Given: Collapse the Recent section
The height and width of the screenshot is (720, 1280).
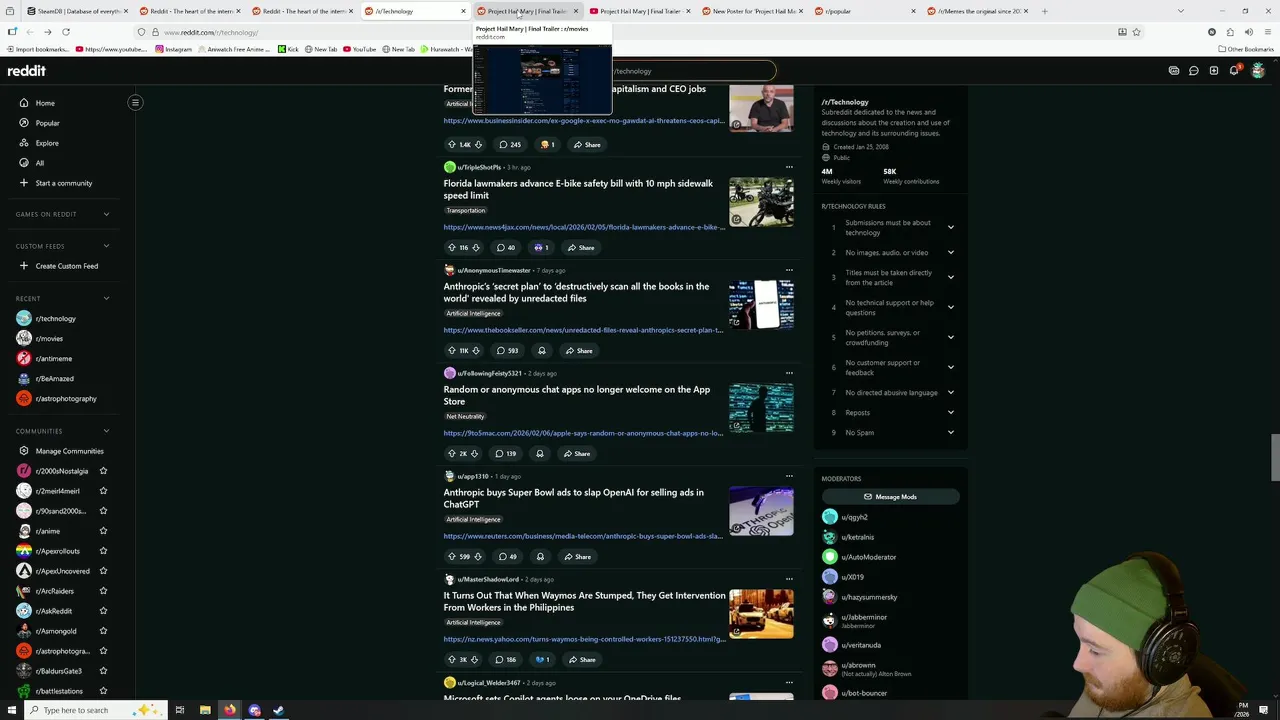Looking at the screenshot, I should pos(106,298).
